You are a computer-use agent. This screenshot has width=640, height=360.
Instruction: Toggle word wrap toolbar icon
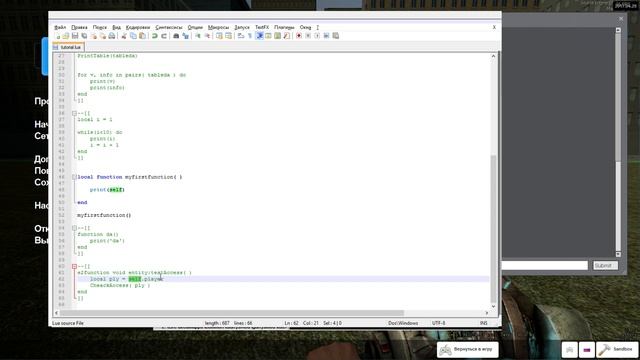pyautogui.click(x=241, y=36)
